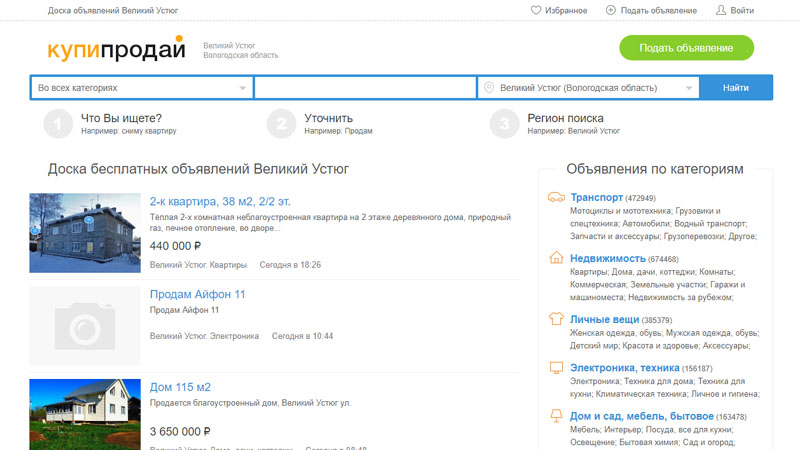Click the location pin icon in region field
This screenshot has height=450, width=800.
(489, 88)
